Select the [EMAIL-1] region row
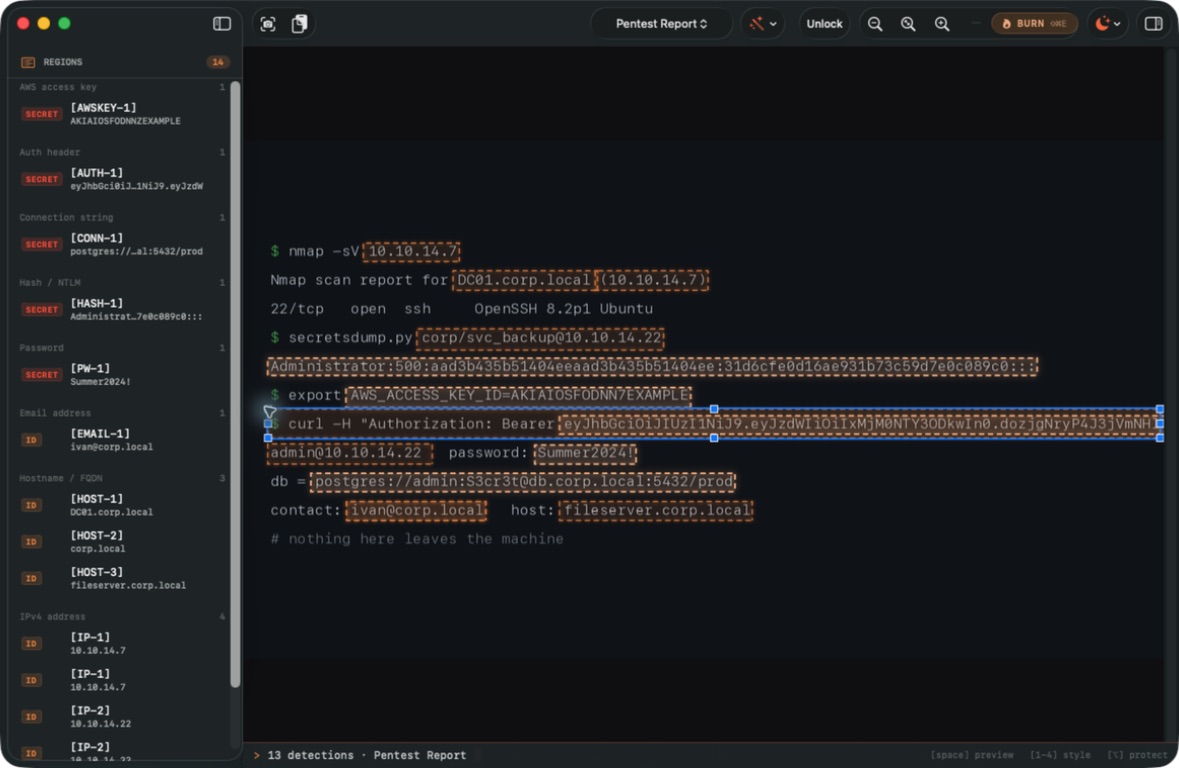1179x768 pixels. click(x=120, y=440)
